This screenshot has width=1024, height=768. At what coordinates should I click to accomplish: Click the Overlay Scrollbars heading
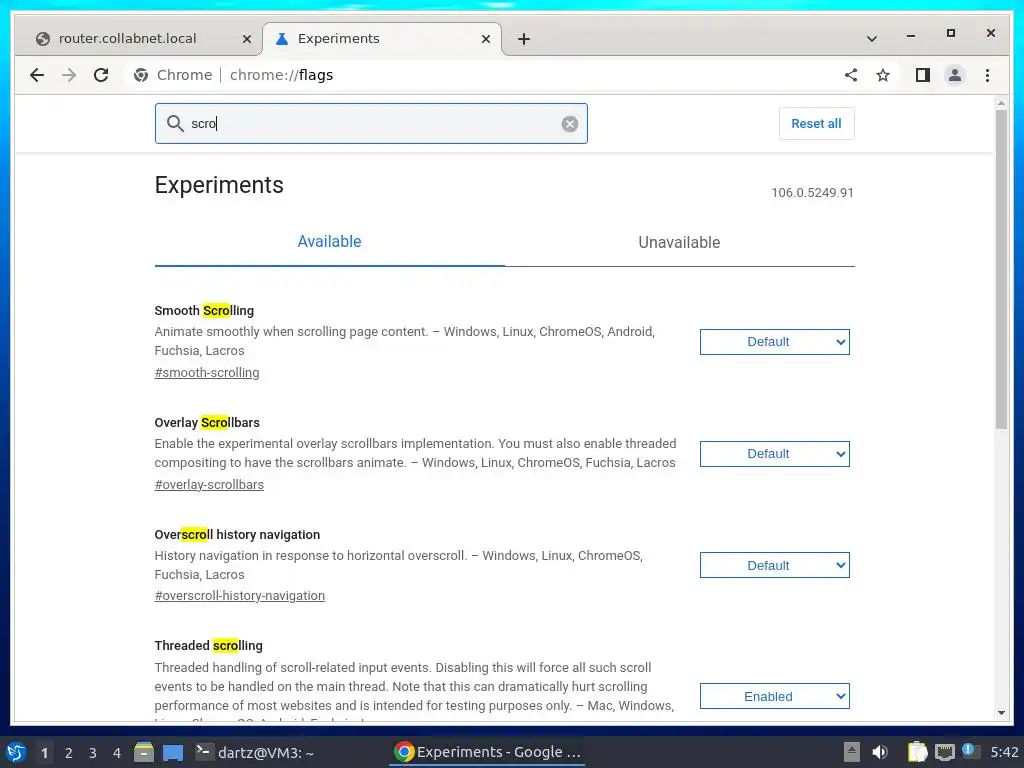pos(207,423)
